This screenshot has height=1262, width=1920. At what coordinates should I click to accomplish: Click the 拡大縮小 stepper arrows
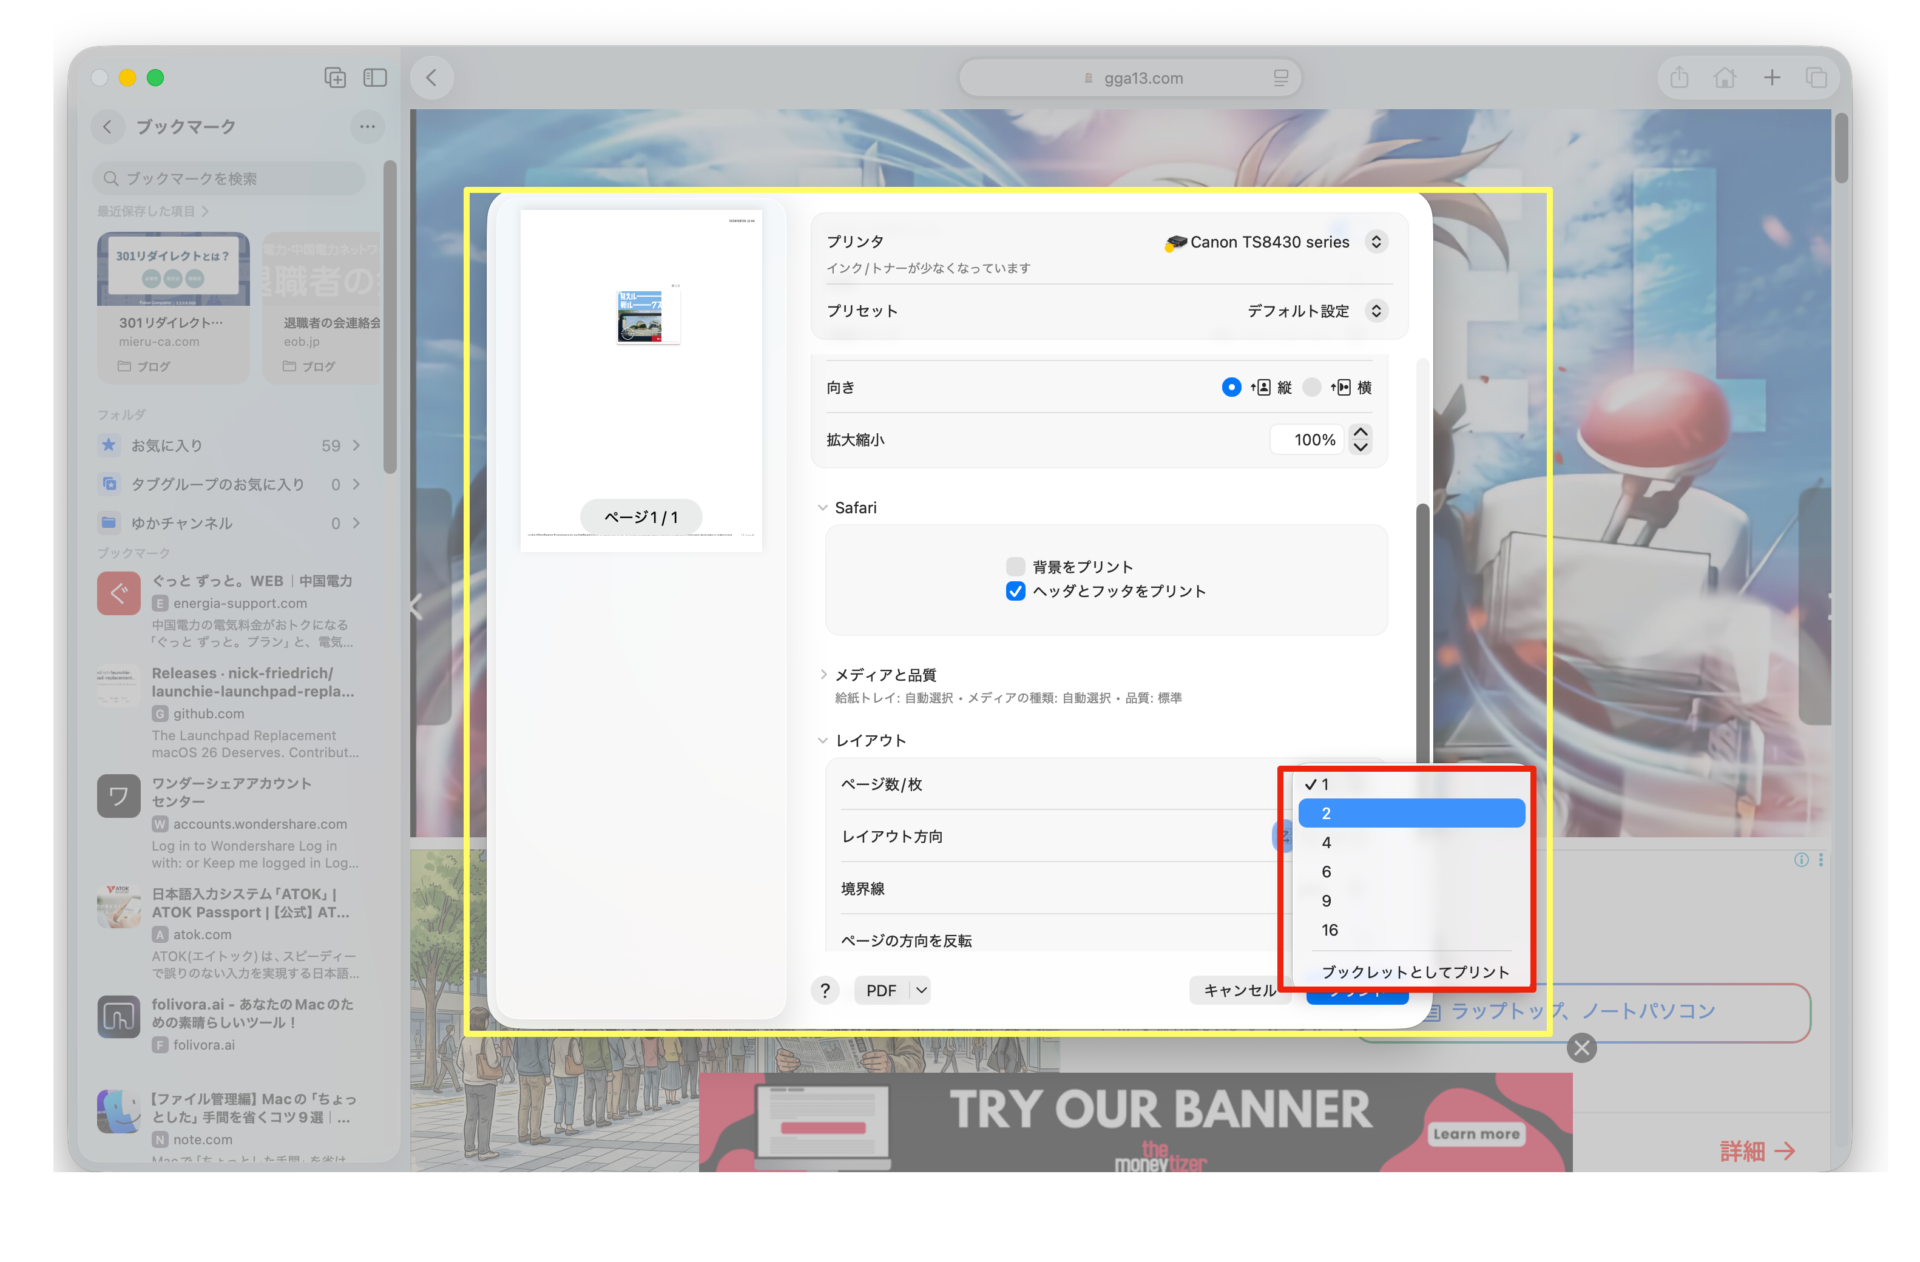[x=1360, y=440]
